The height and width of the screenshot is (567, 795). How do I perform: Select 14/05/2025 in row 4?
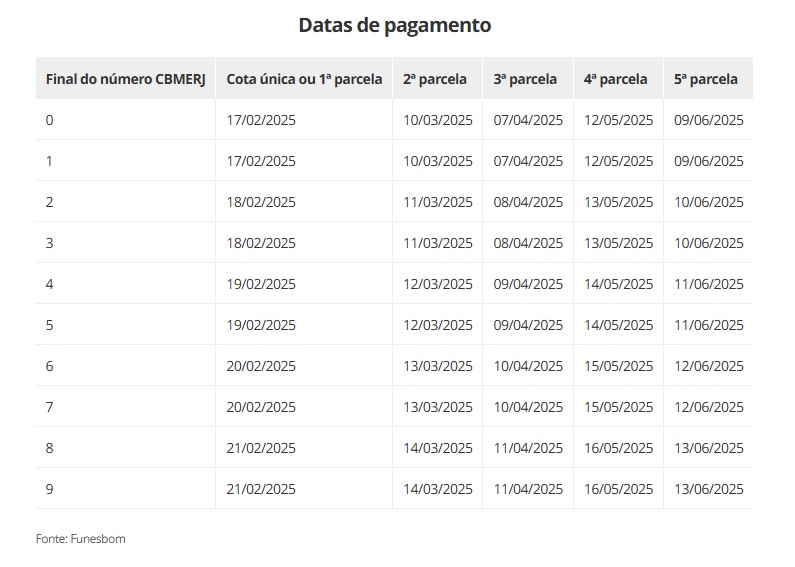pyautogui.click(x=619, y=285)
